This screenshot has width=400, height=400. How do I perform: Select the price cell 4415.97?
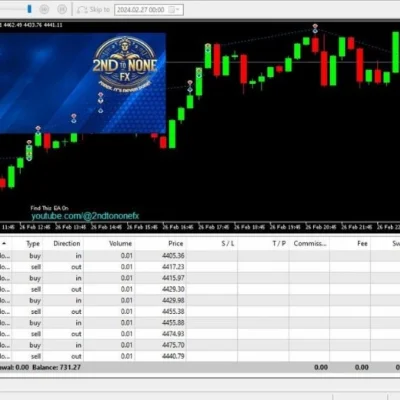tap(173, 278)
